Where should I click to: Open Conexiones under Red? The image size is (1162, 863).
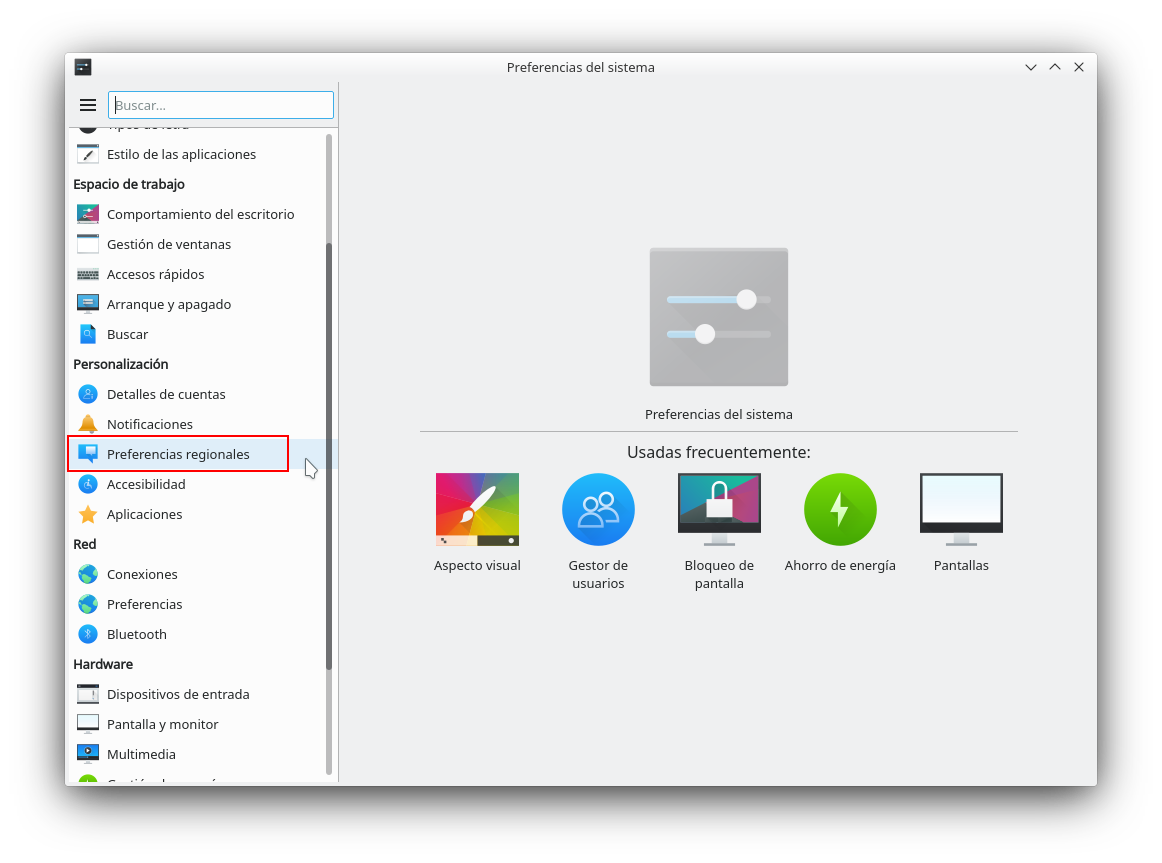tap(142, 574)
